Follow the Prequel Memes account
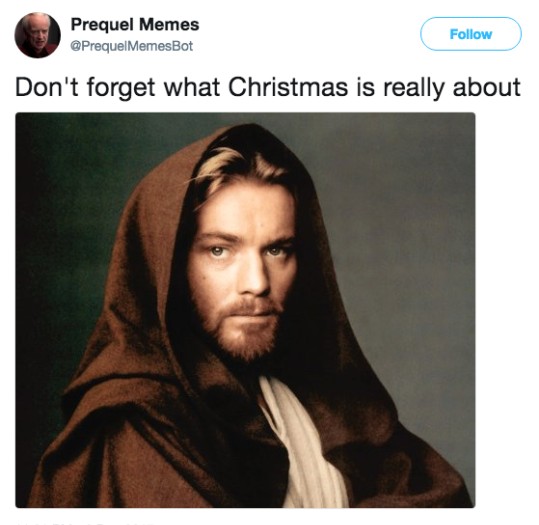539x525 pixels. click(471, 34)
